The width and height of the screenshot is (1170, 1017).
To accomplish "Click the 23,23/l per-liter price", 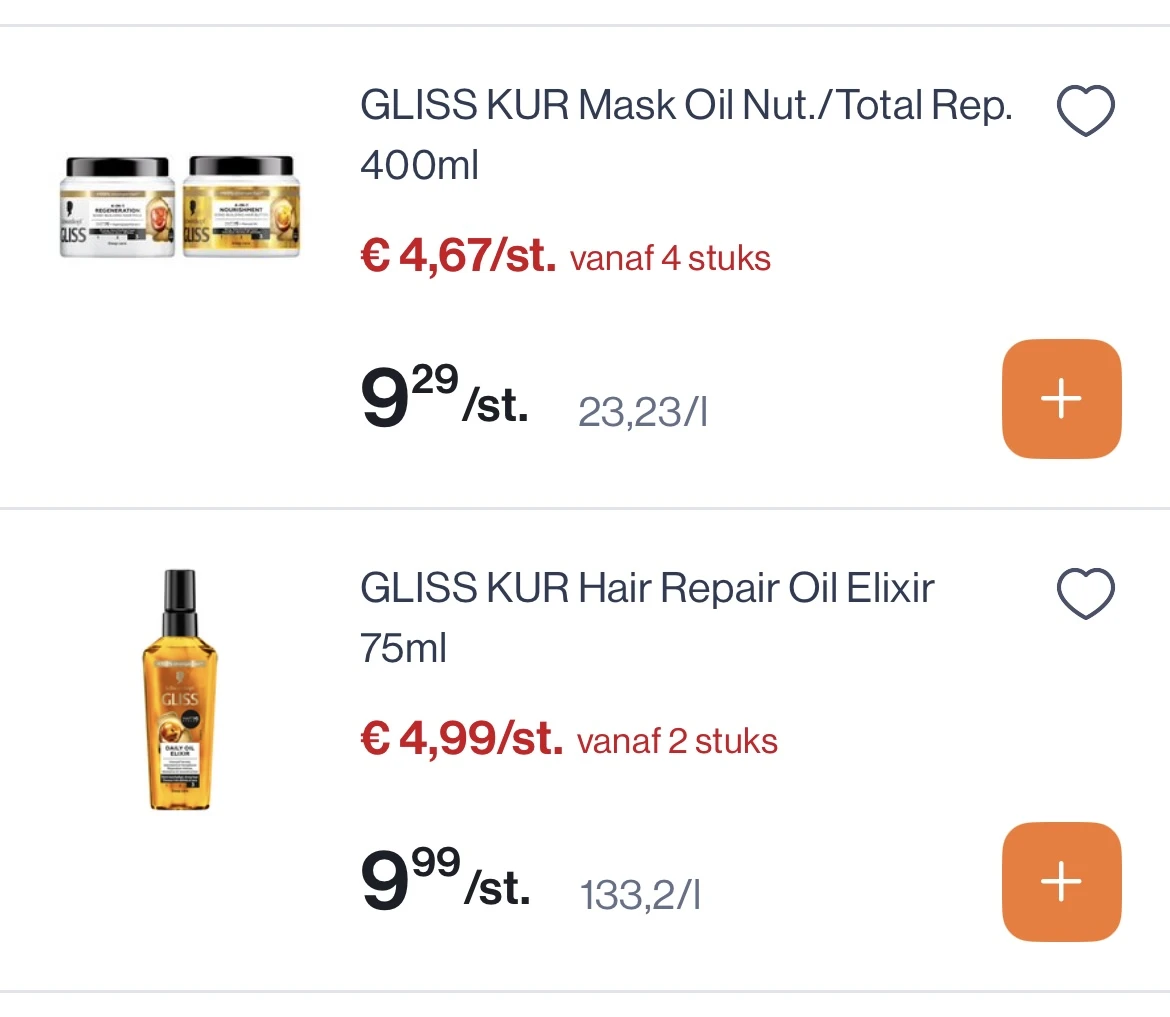I will (x=643, y=409).
